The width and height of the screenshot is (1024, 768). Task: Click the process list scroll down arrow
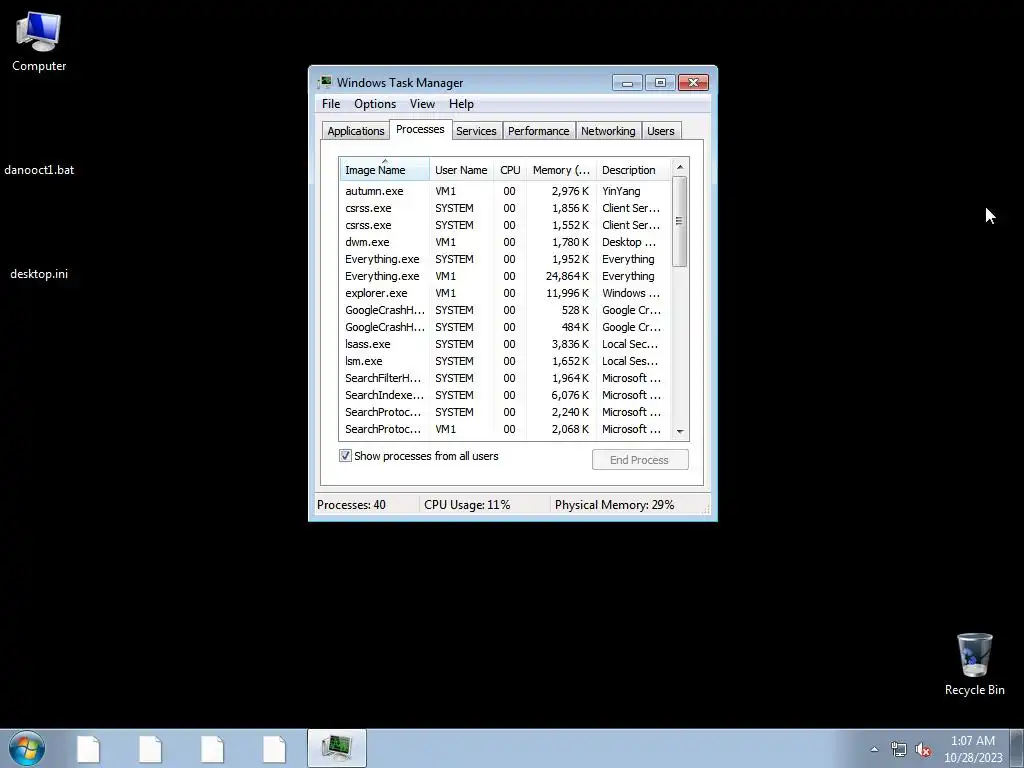[x=680, y=432]
